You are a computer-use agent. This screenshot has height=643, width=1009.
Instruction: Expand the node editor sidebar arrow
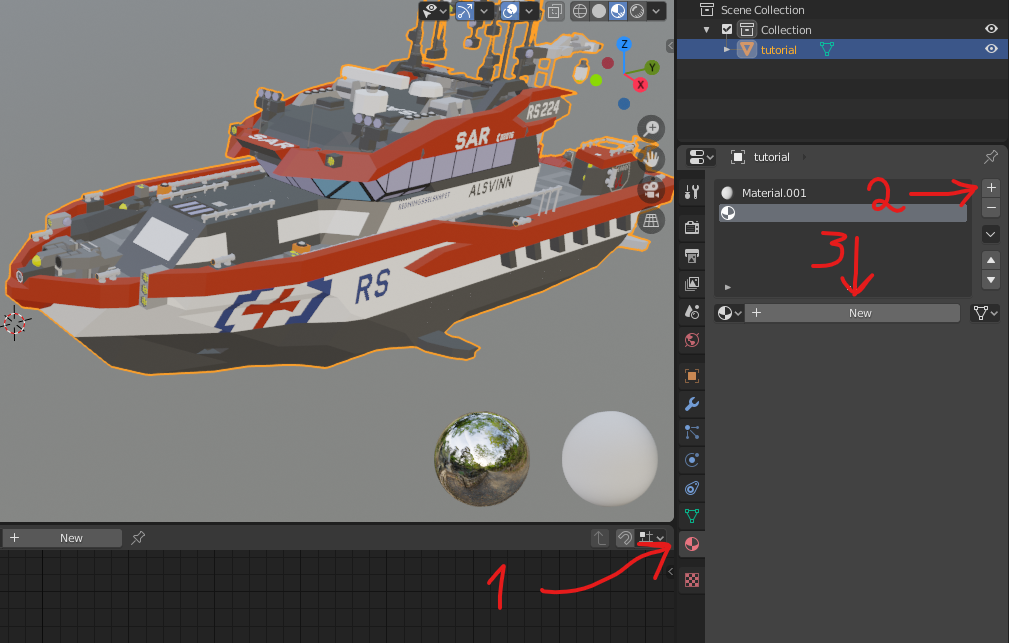click(x=670, y=571)
